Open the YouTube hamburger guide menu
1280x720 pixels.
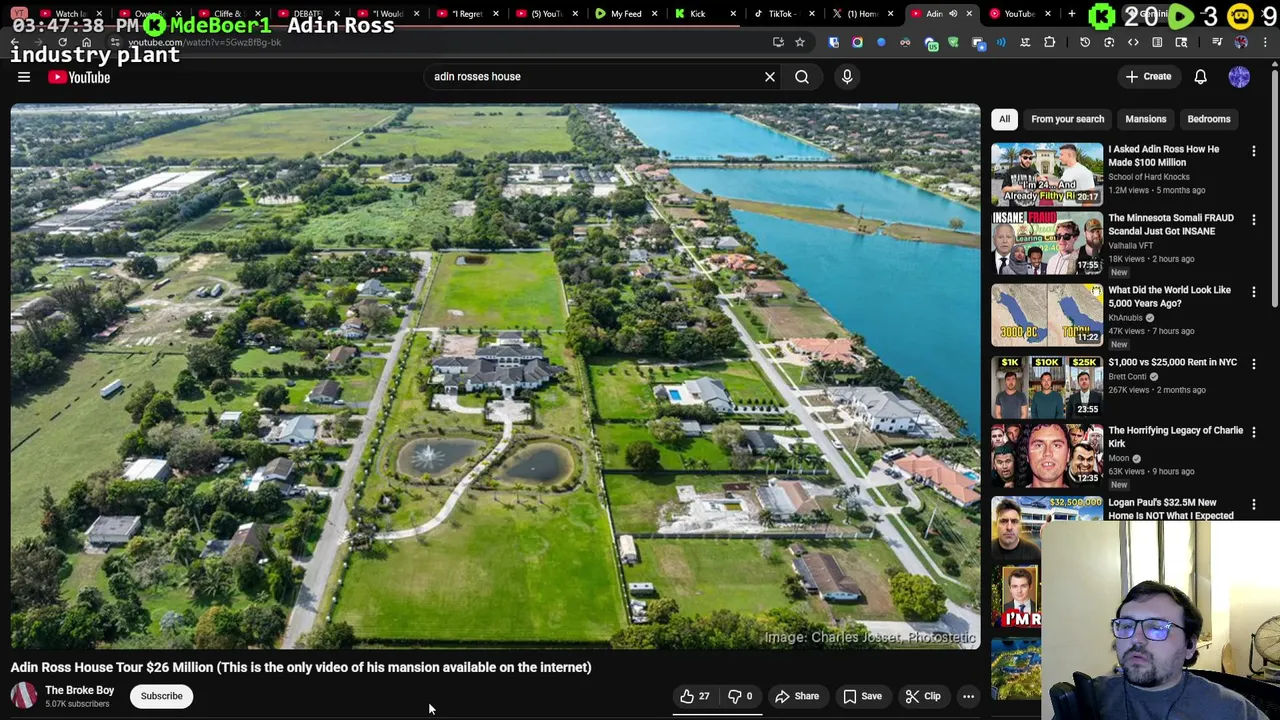tap(24, 77)
